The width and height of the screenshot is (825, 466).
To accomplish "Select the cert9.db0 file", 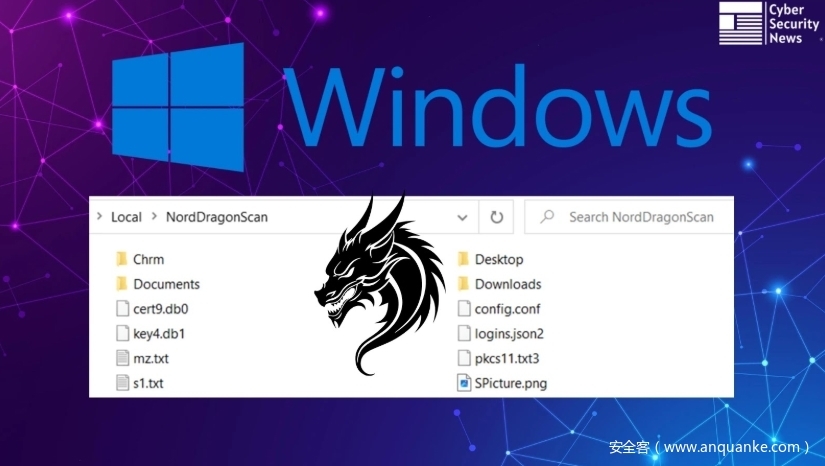I will [x=159, y=309].
